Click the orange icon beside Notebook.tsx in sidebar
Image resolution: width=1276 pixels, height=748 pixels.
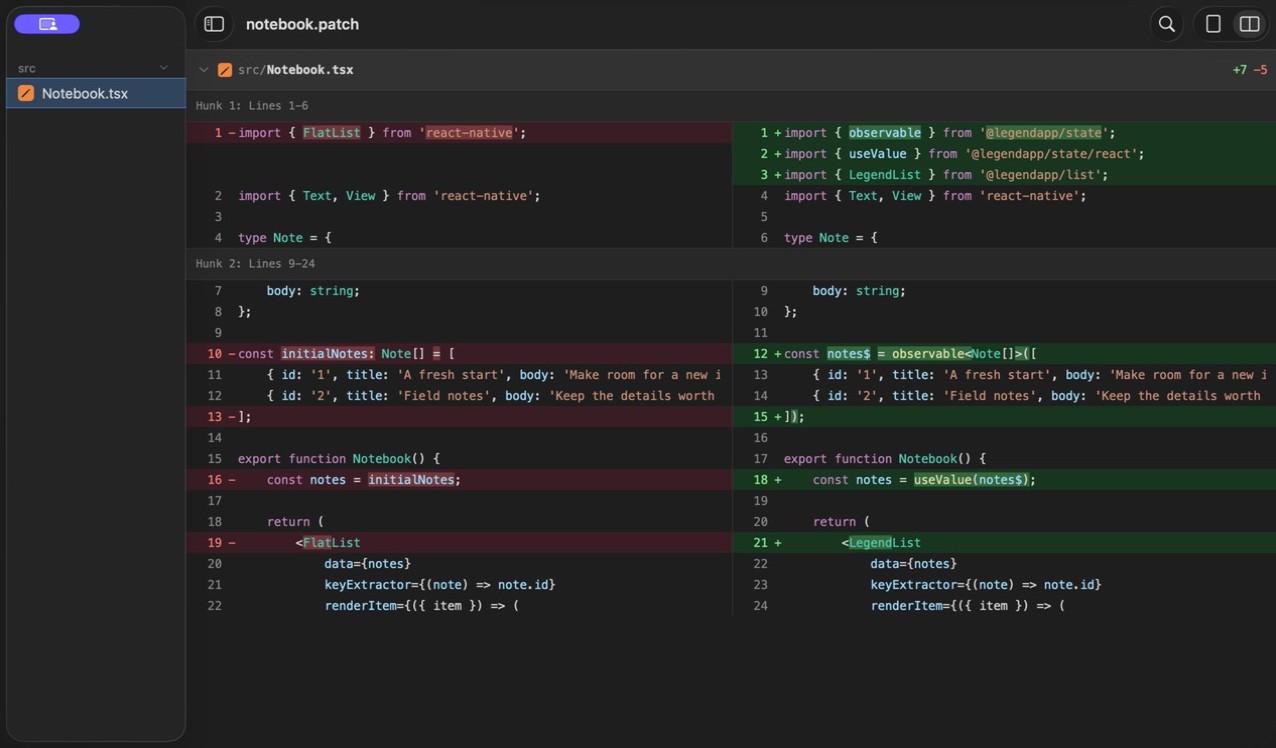(x=26, y=93)
